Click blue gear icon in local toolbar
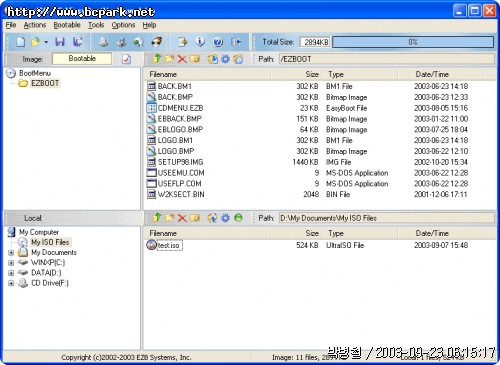Viewport: 500px width, 365px height. pyautogui.click(x=226, y=218)
